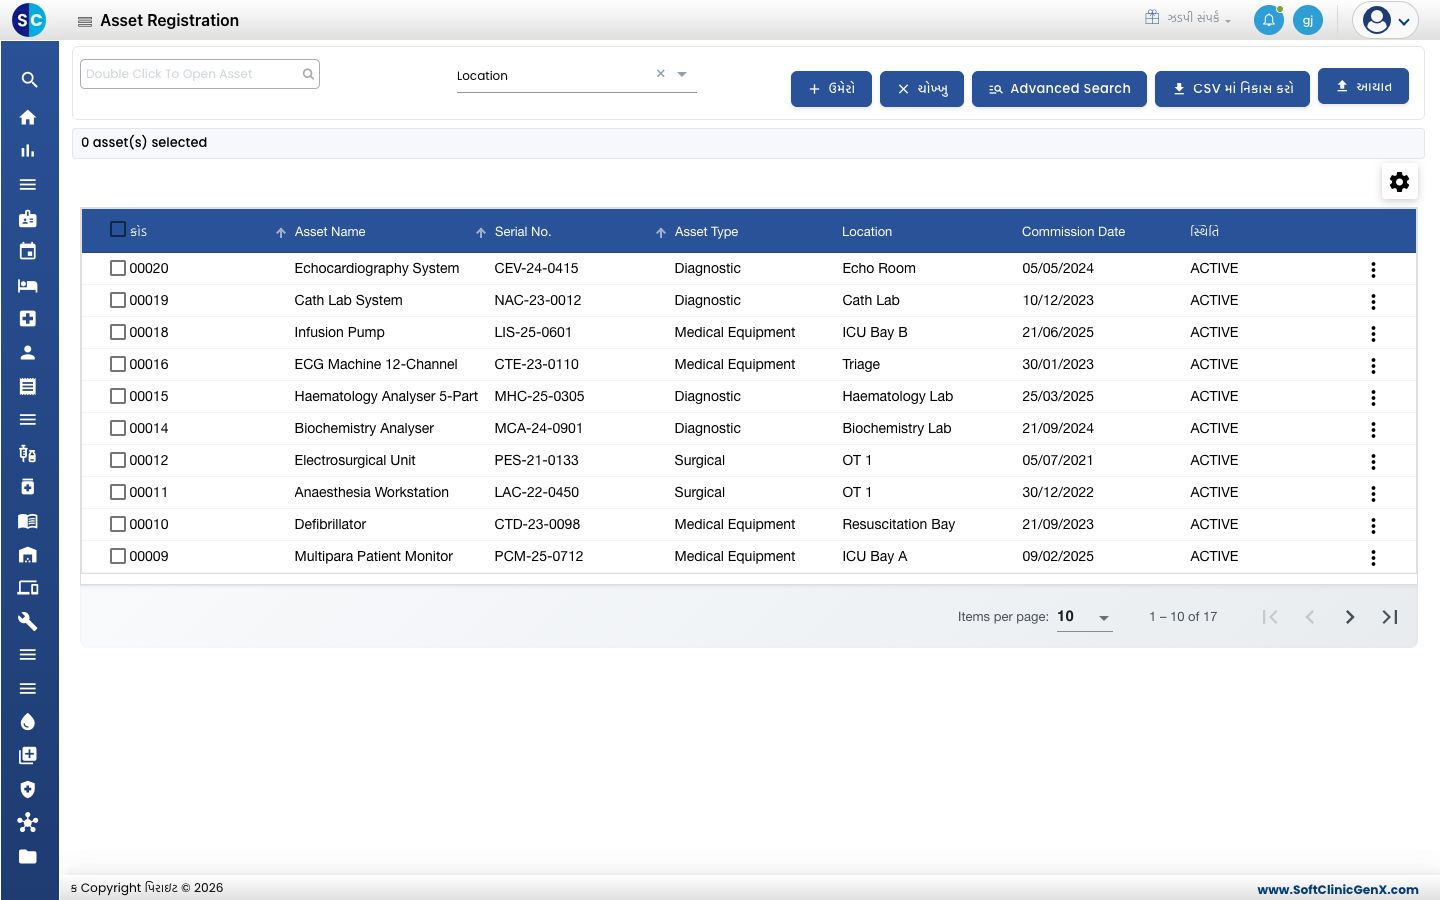This screenshot has width=1440, height=900.
Task: Open the sidebar search magnifier icon
Action: click(29, 80)
